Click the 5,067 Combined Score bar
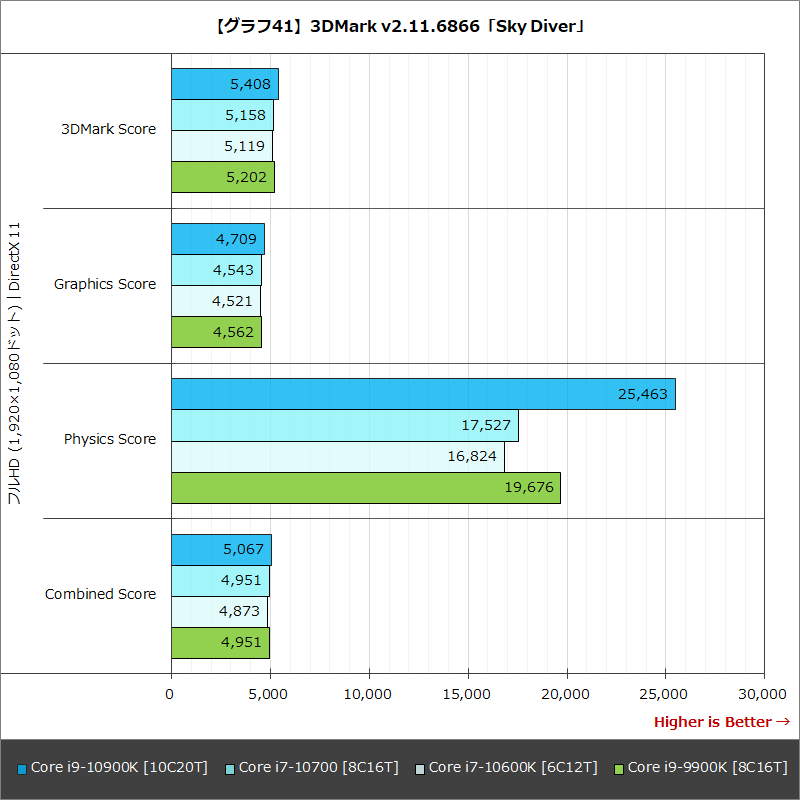 tap(221, 550)
